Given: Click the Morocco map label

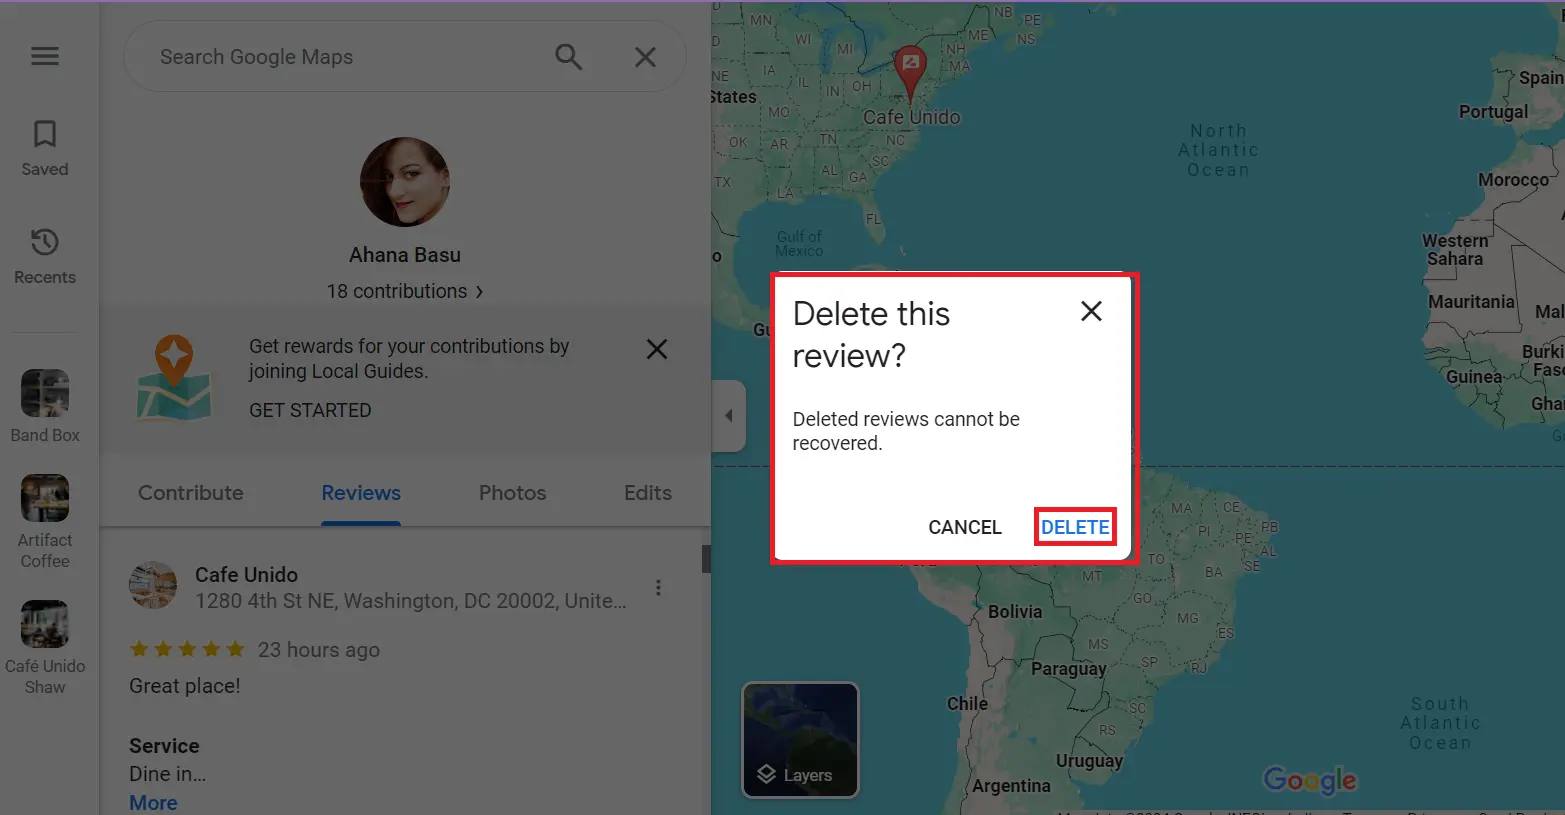Looking at the screenshot, I should tap(1513, 180).
